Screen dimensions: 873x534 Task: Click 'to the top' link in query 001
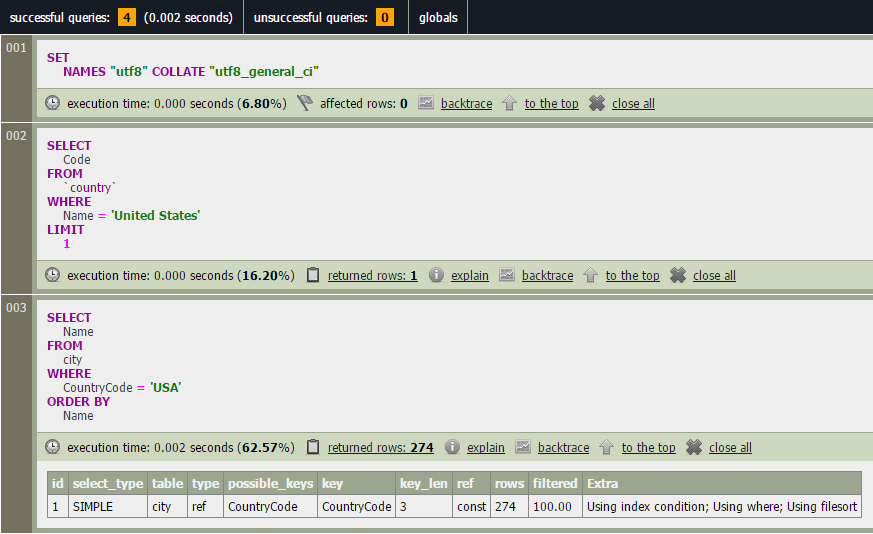(x=552, y=104)
